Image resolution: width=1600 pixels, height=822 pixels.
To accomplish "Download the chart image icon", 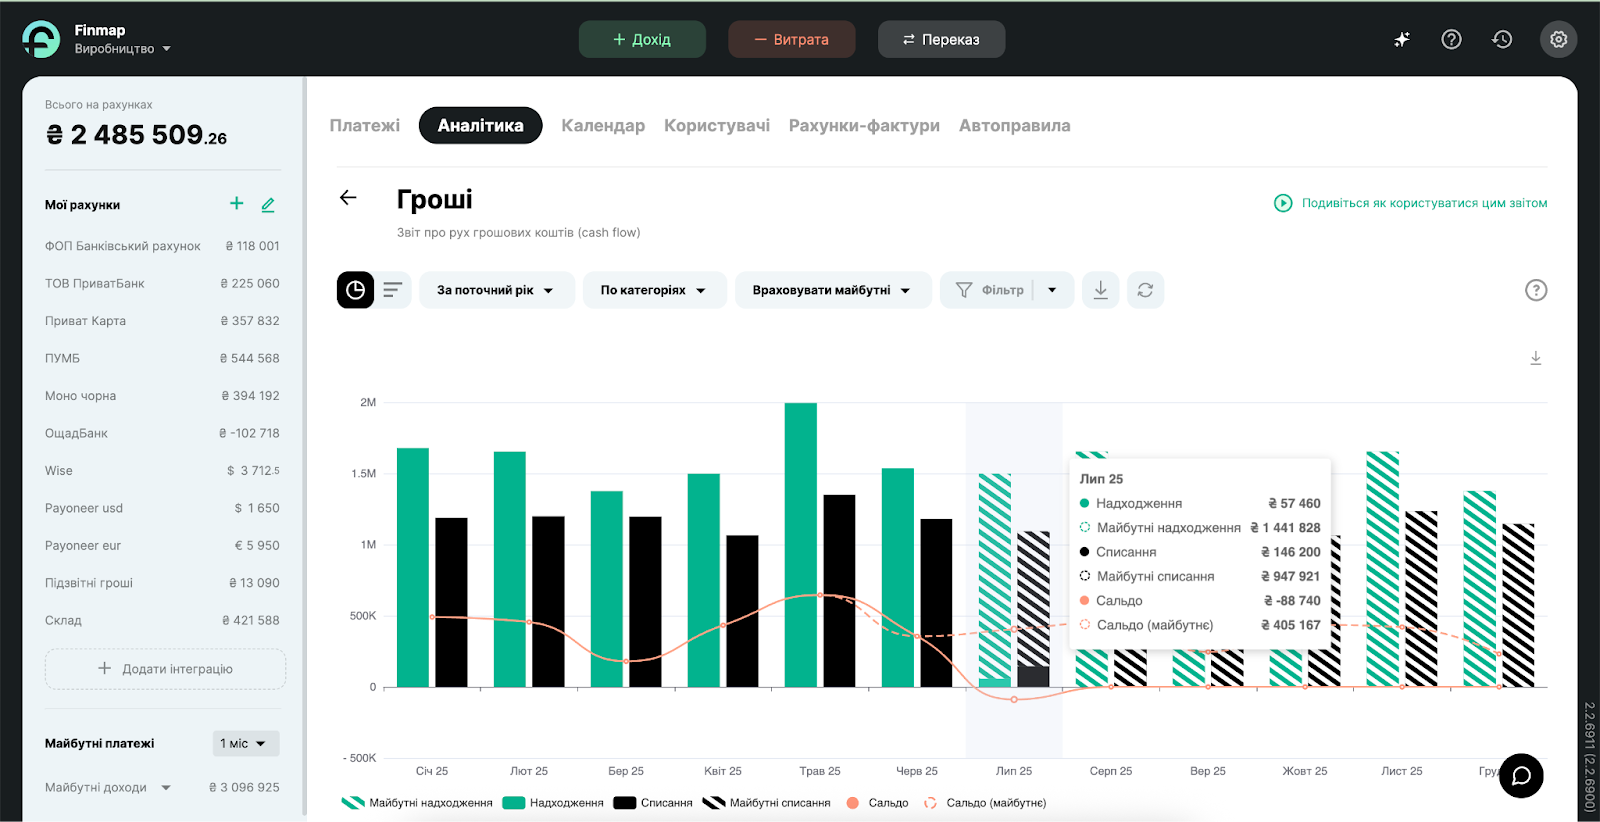I will [x=1536, y=358].
